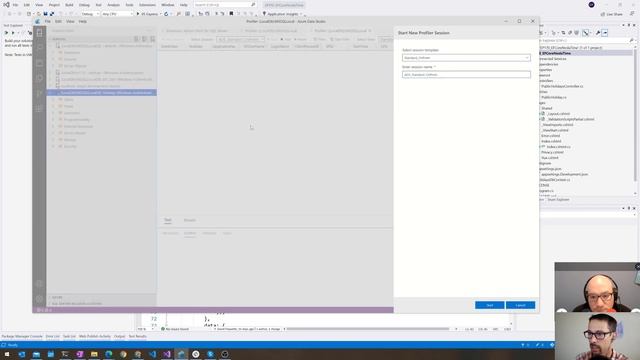Open Search view in Azure Data Studio sidebar
Viewport: 640px width, 360px height.
coord(40,48)
